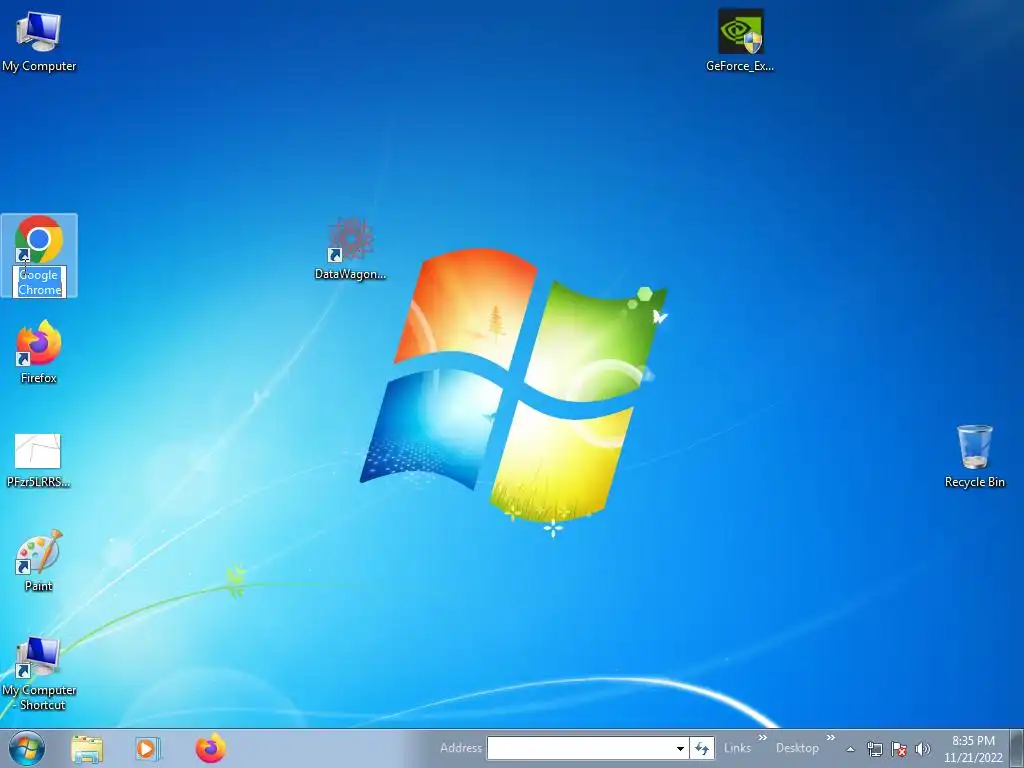Select the PFzr5LRRS image file thumbnail

point(38,461)
